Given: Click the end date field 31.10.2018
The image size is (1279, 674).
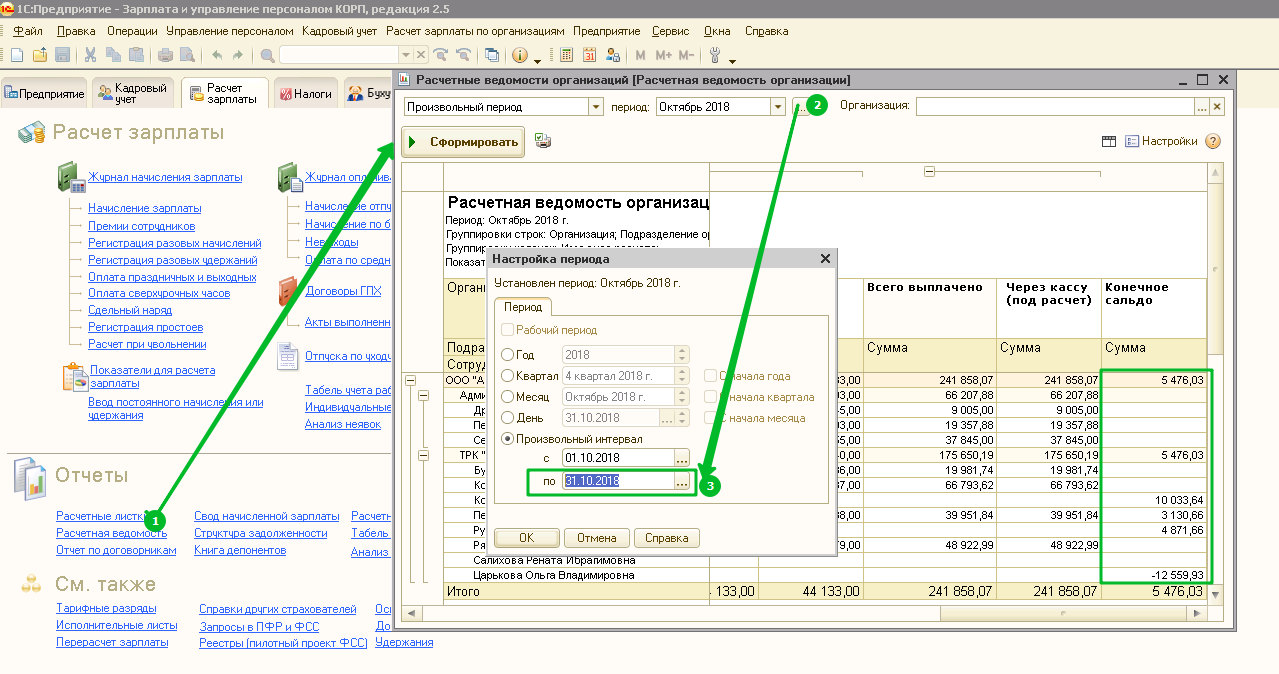Looking at the screenshot, I should pyautogui.click(x=617, y=481).
